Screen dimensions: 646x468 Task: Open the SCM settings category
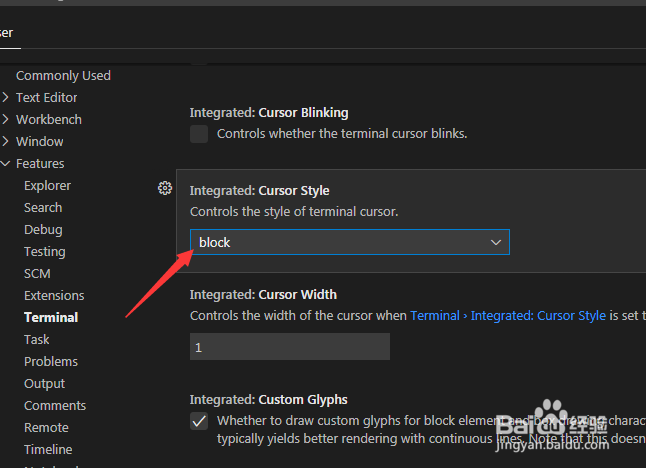tap(37, 273)
